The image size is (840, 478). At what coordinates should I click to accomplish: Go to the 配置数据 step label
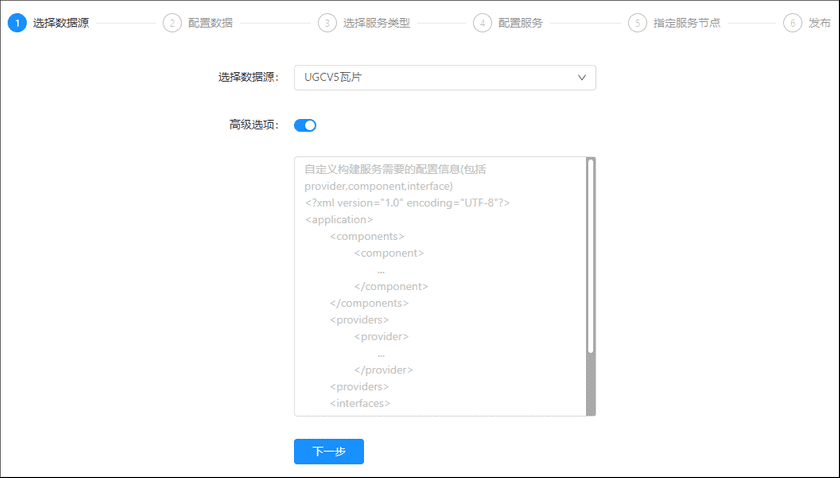210,23
